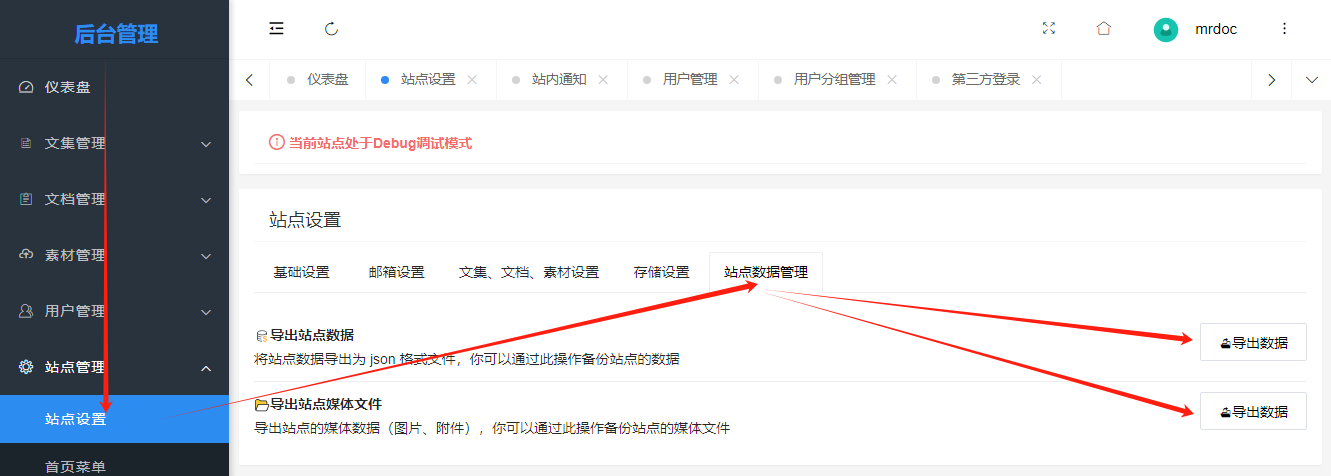
Task: Close the 站内通知 tab
Action: point(603,80)
